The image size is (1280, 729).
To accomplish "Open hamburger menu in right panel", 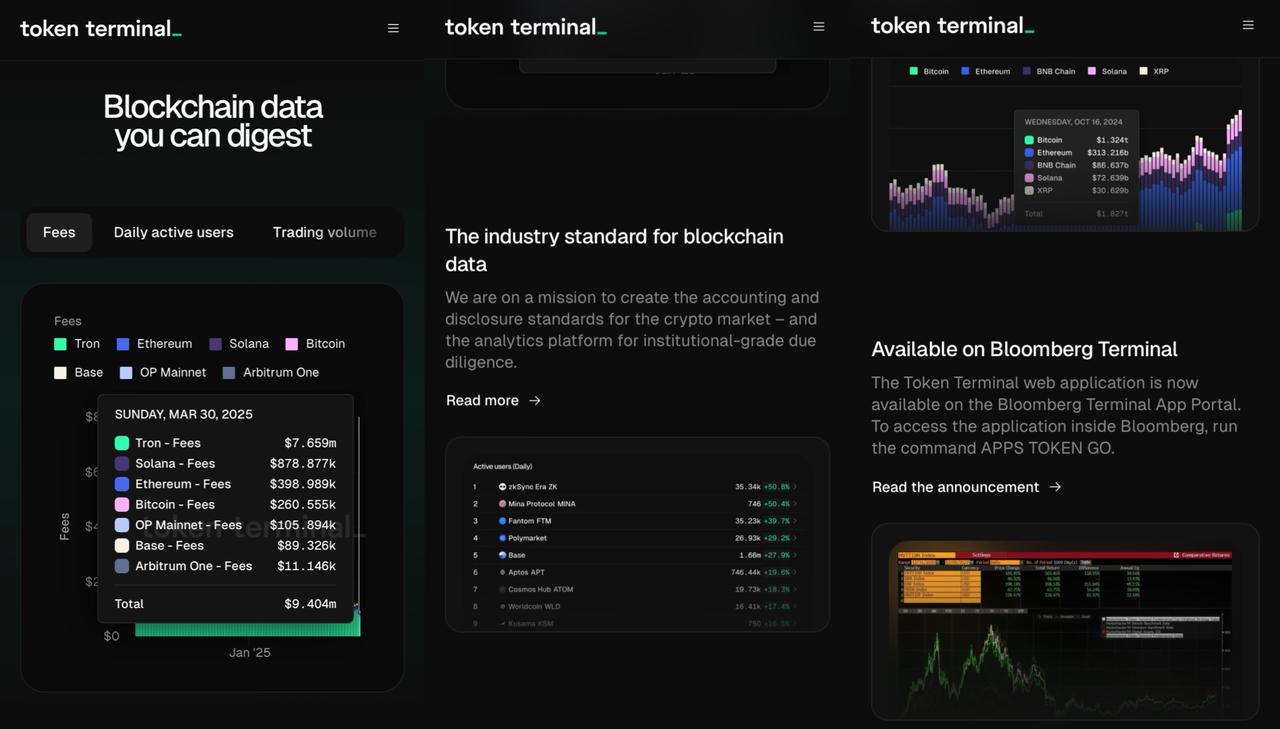I will pyautogui.click(x=1248, y=25).
